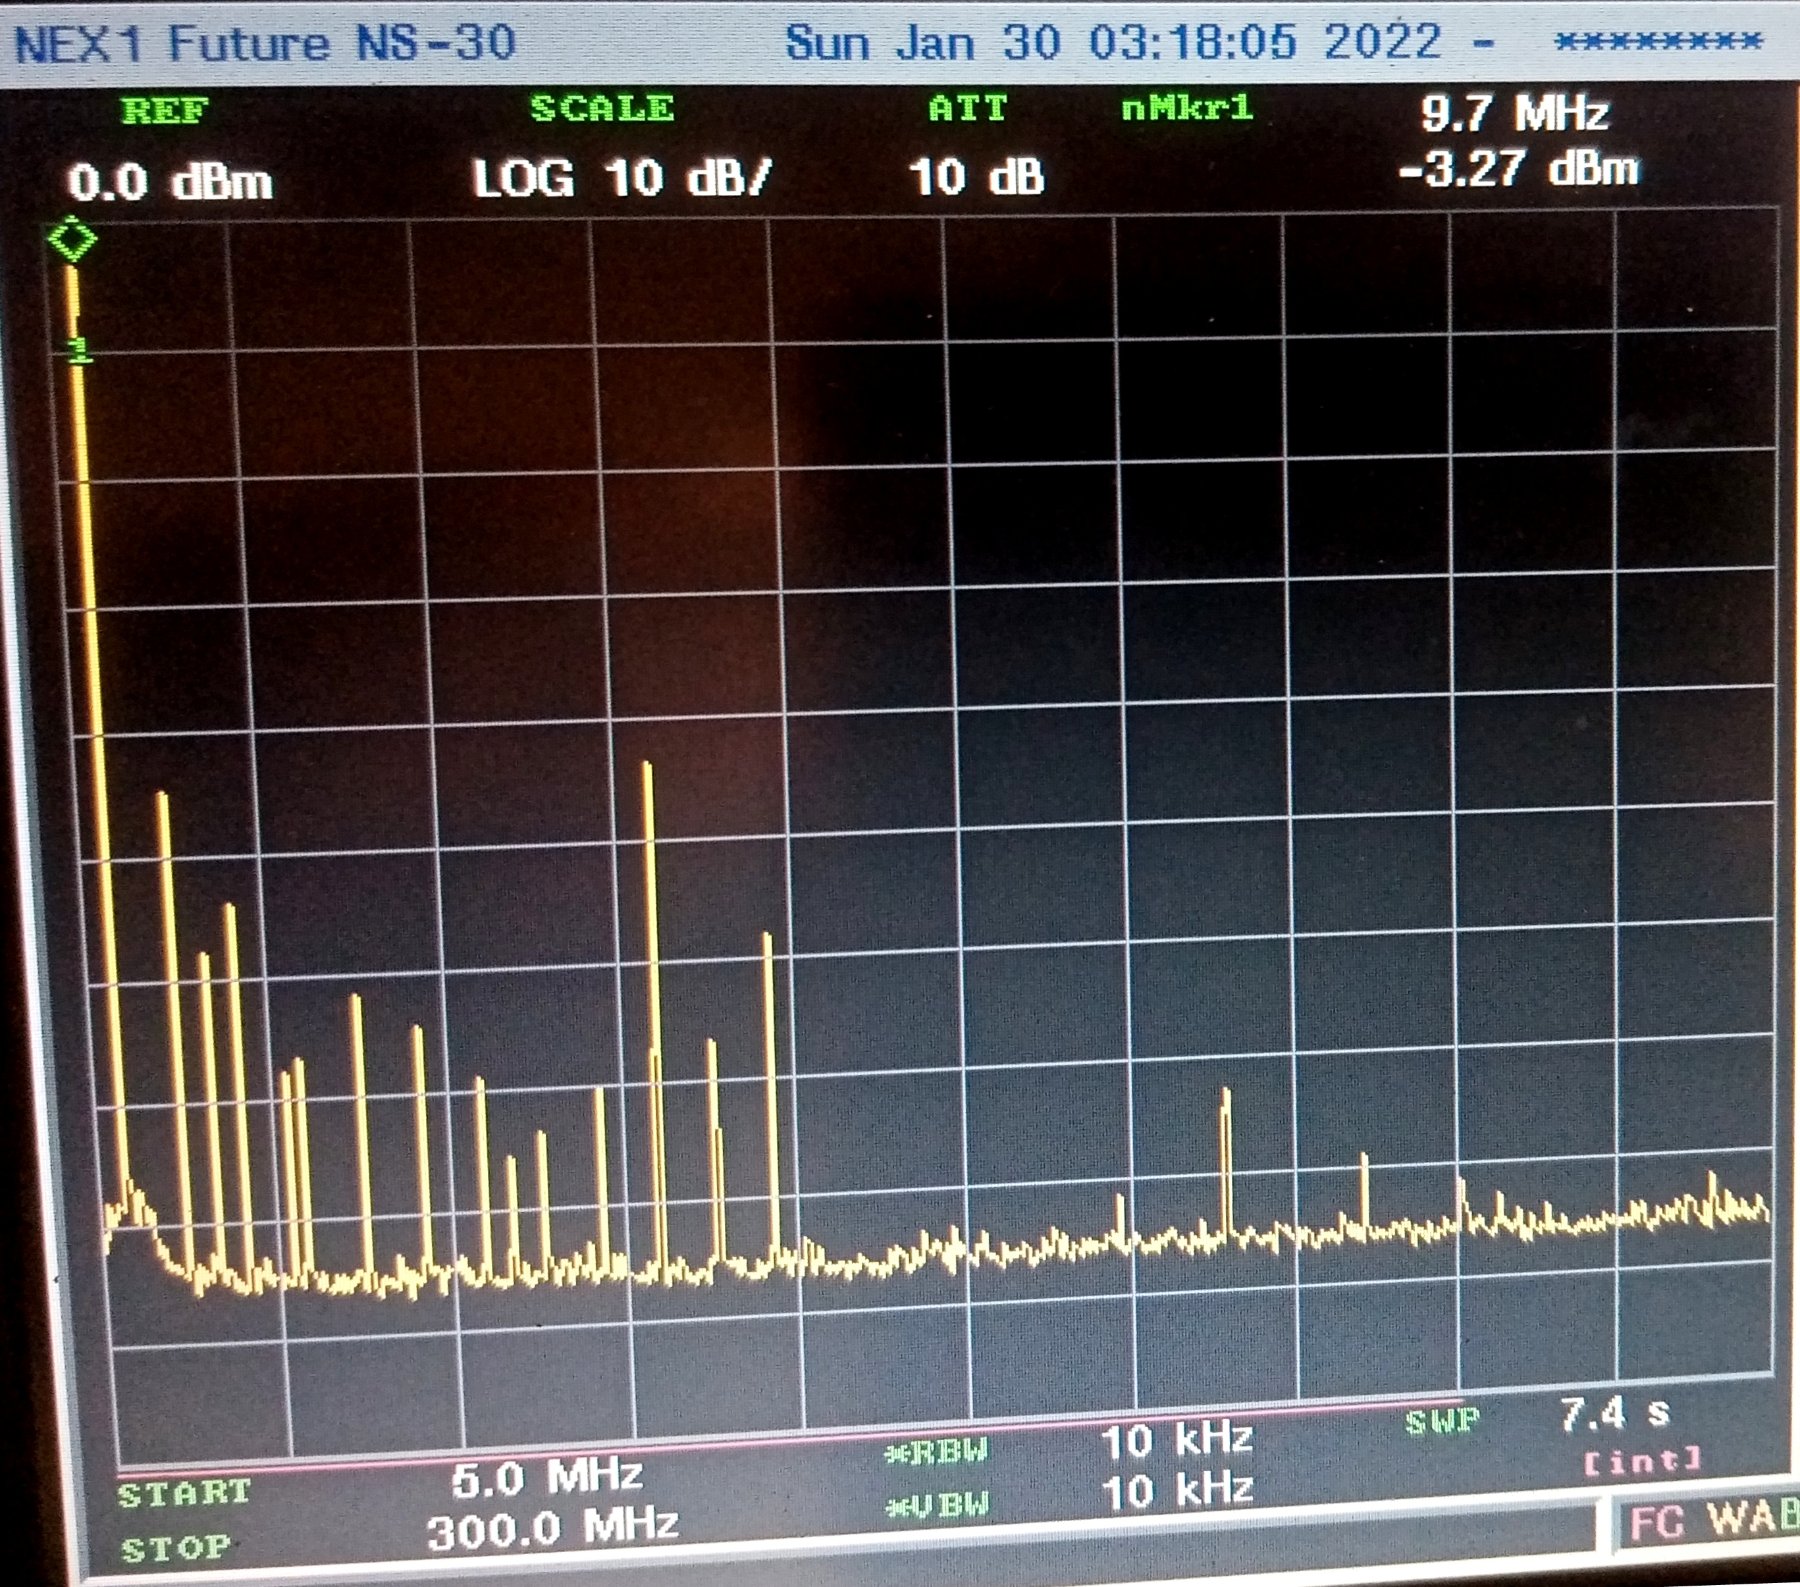The image size is (1800, 1587).
Task: Click the SWP label
Action: [1442, 1422]
